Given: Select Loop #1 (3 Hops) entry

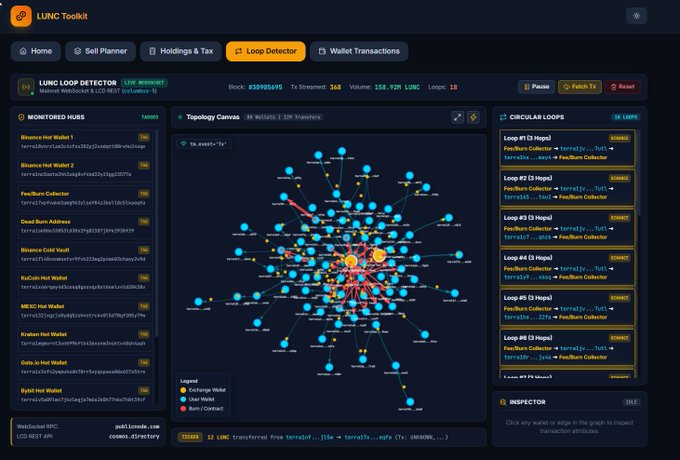Looking at the screenshot, I should click(x=567, y=148).
